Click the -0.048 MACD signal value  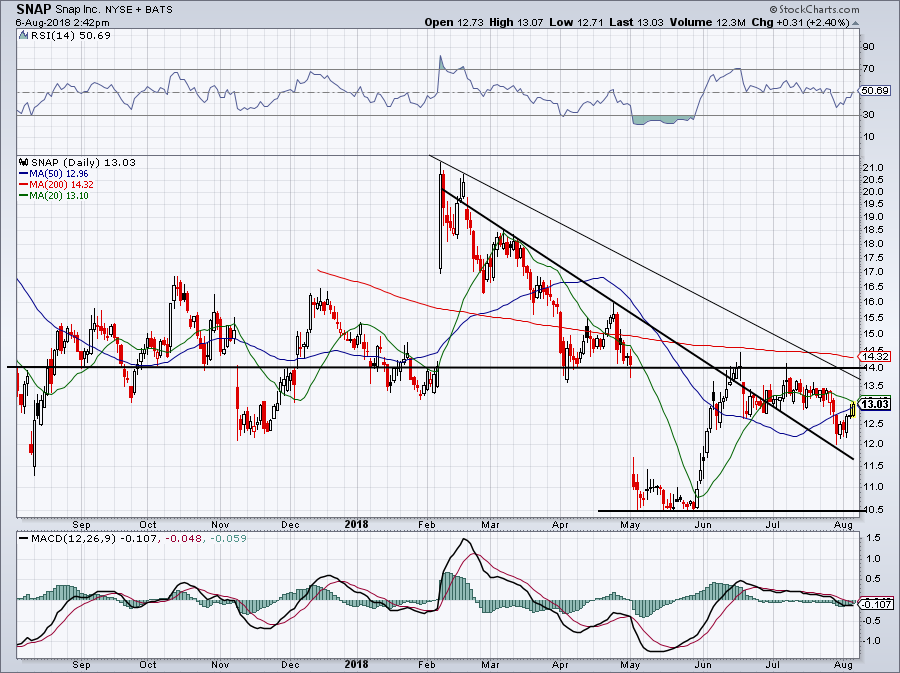click(x=182, y=538)
